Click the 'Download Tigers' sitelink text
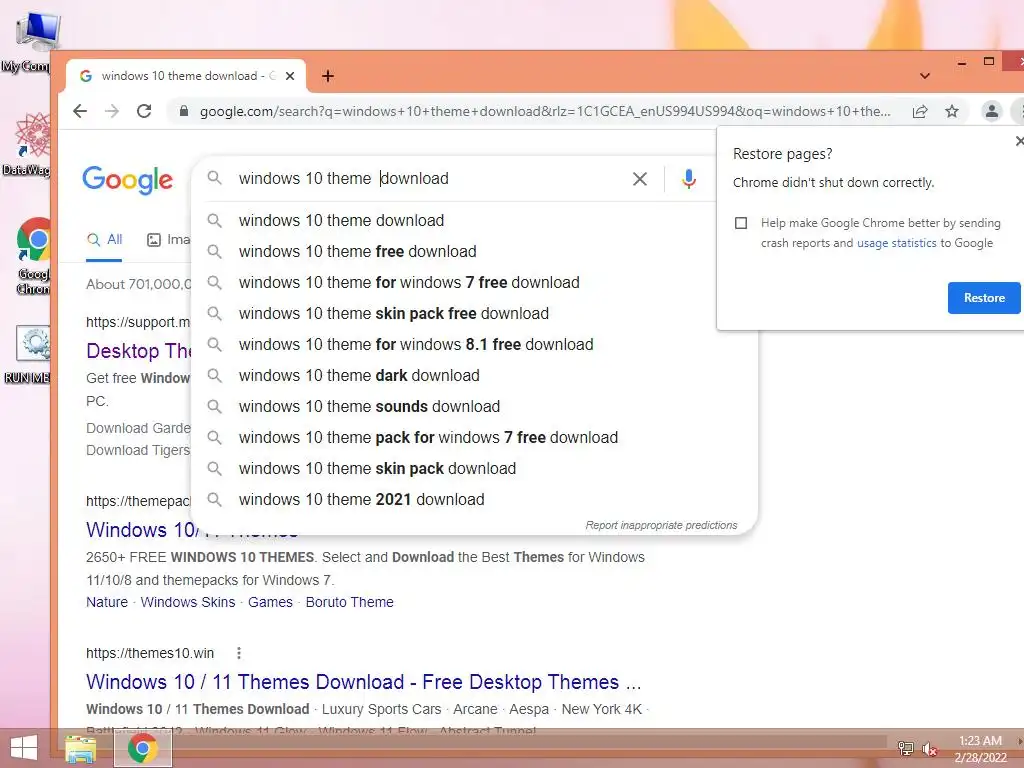Viewport: 1024px width, 768px height. 138,450
